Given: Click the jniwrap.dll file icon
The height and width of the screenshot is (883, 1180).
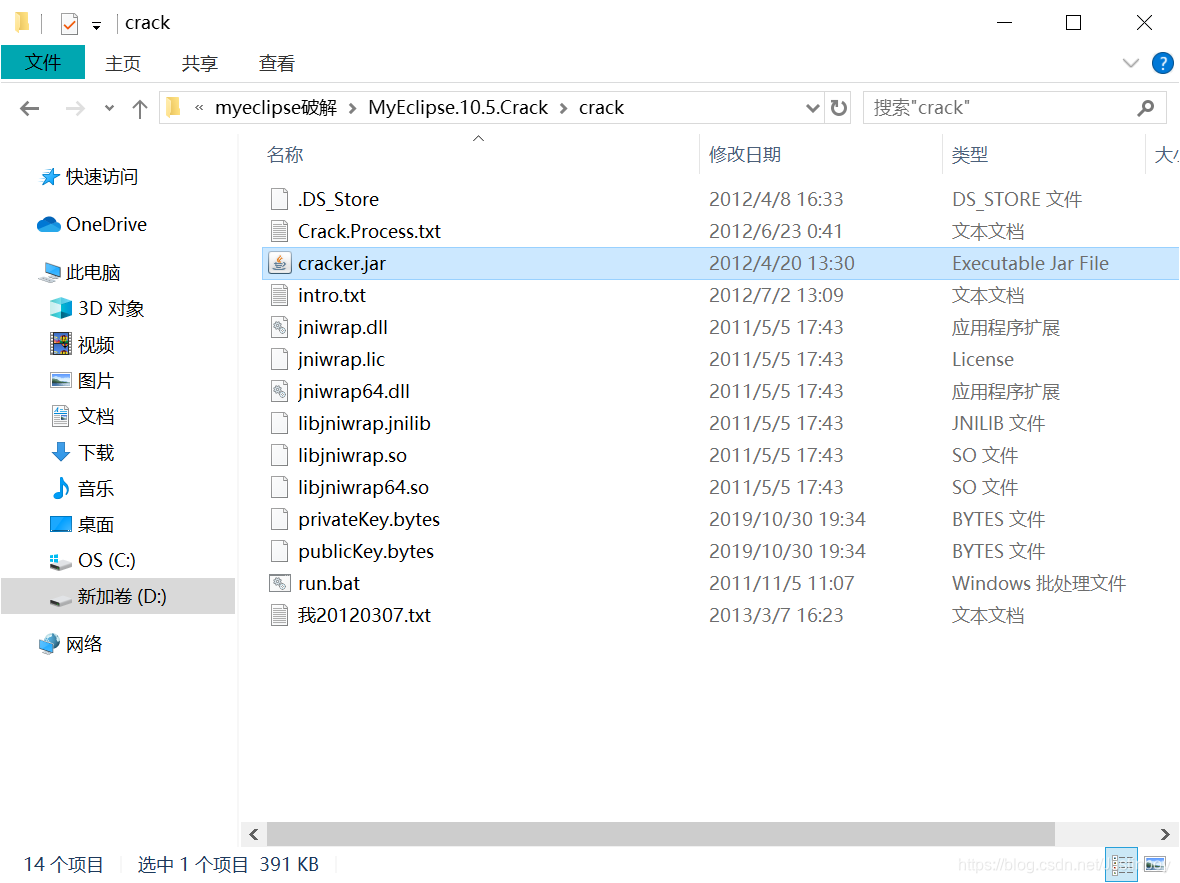Looking at the screenshot, I should 279,327.
